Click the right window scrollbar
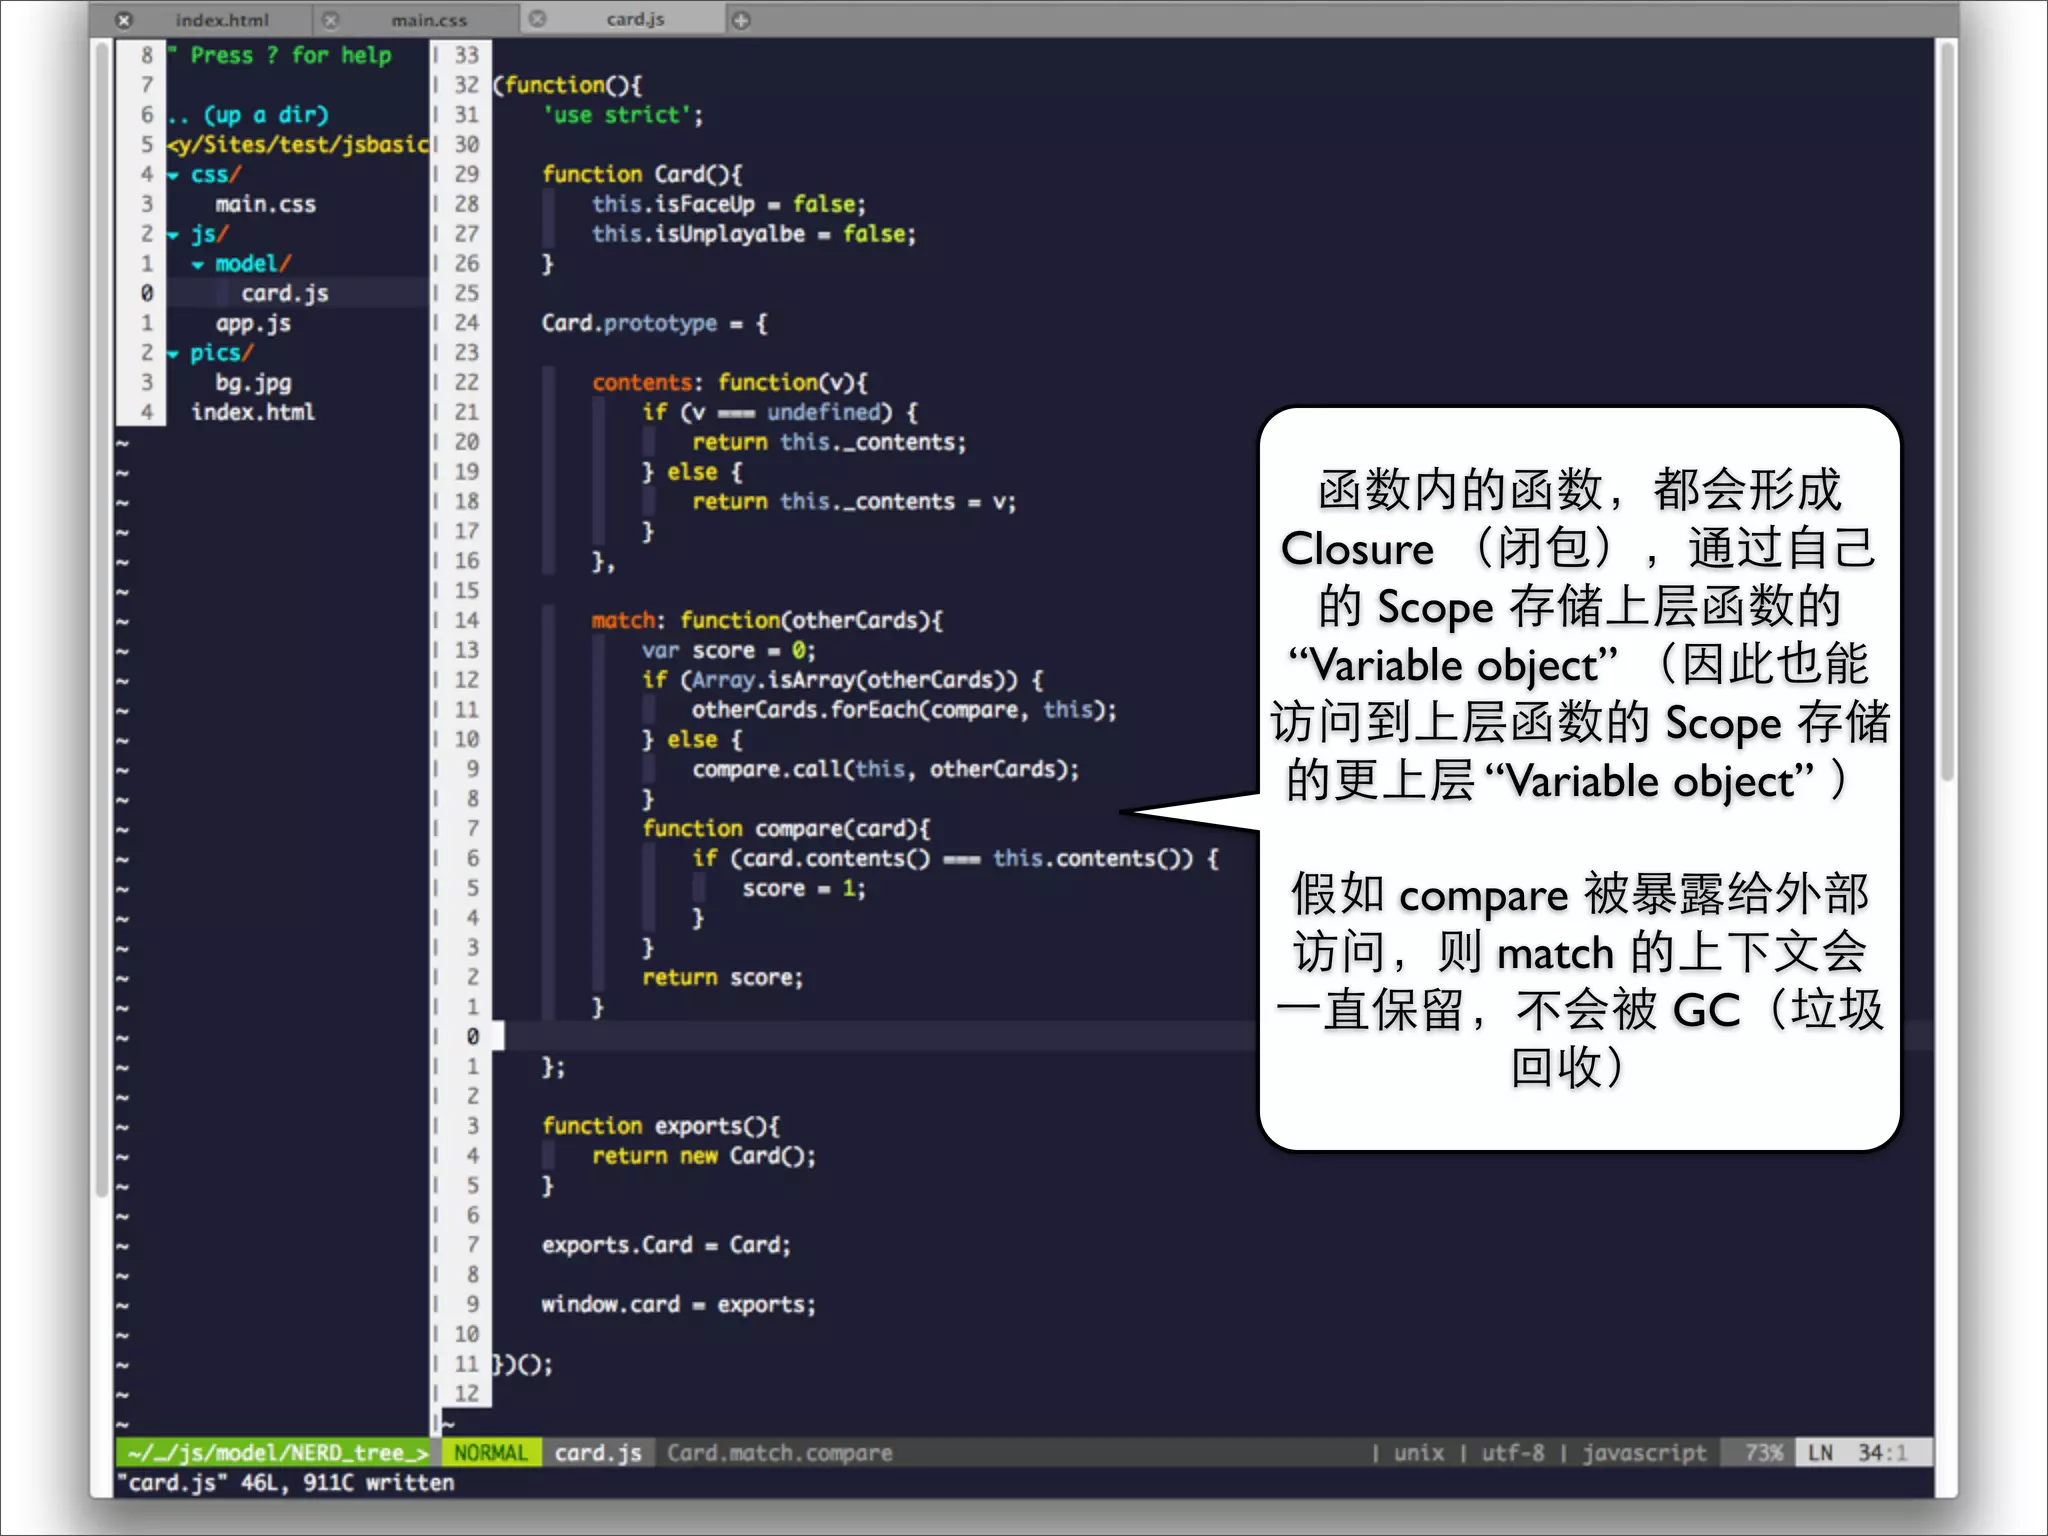 1946,410
